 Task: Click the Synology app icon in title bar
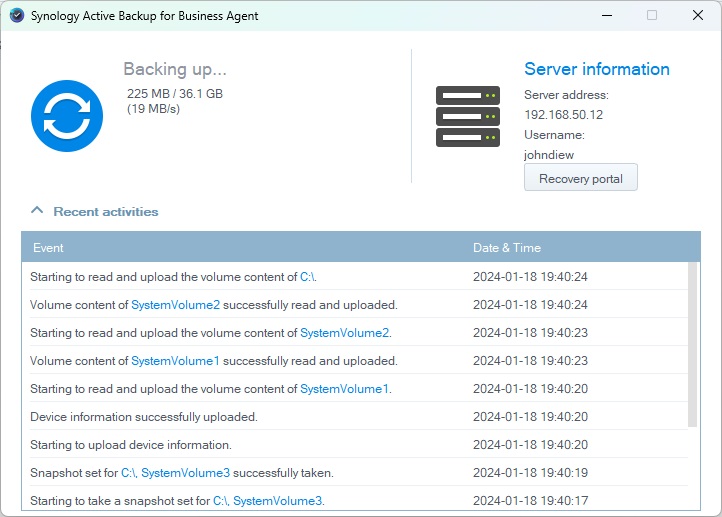pyautogui.click(x=16, y=15)
